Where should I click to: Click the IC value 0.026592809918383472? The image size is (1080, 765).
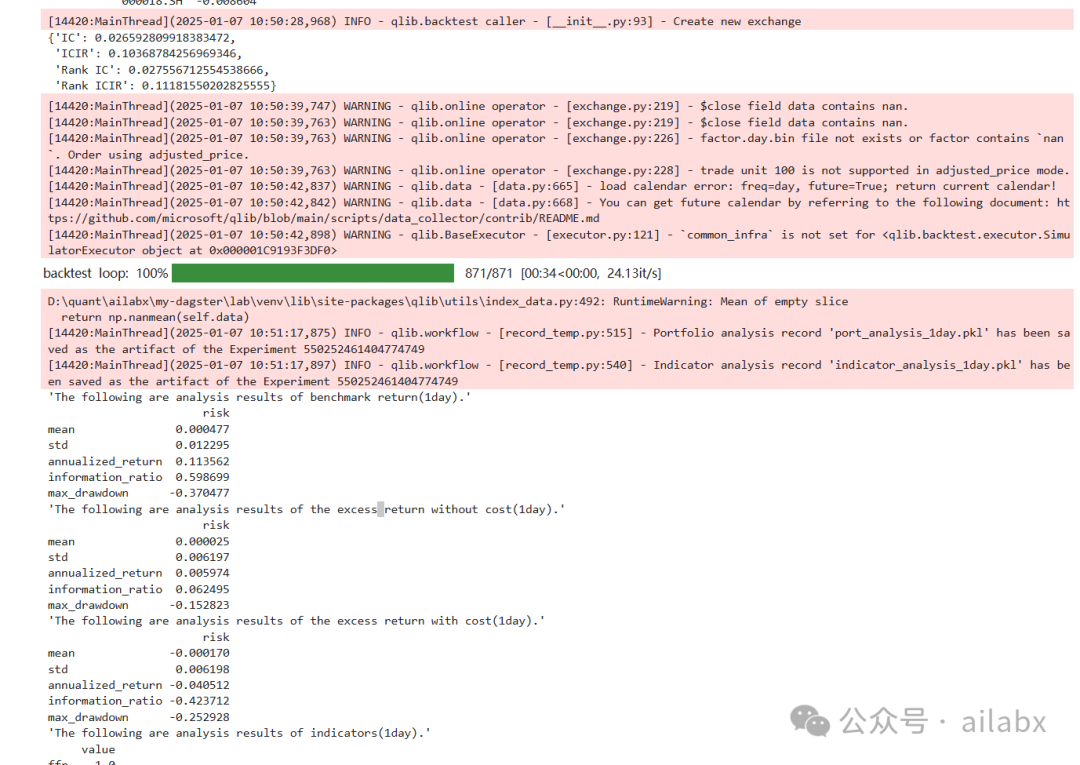coord(164,38)
